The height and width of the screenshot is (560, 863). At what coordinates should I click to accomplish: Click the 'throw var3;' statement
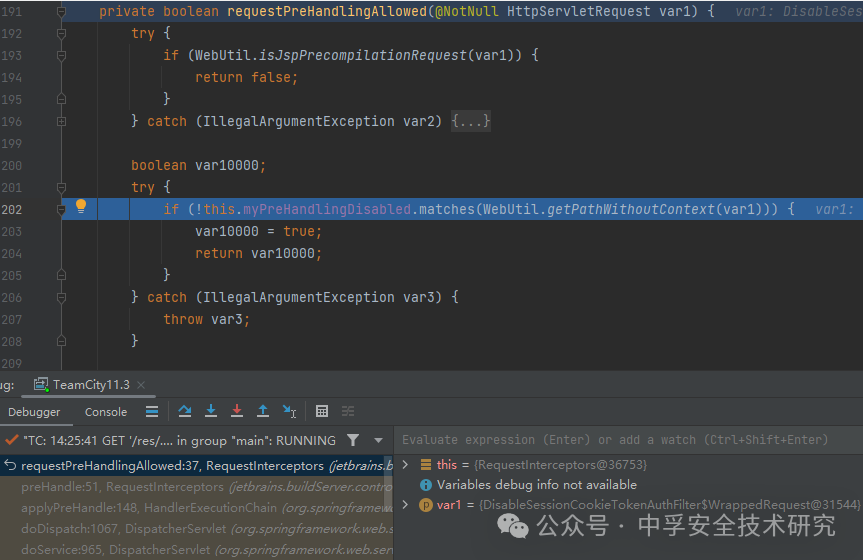(206, 319)
